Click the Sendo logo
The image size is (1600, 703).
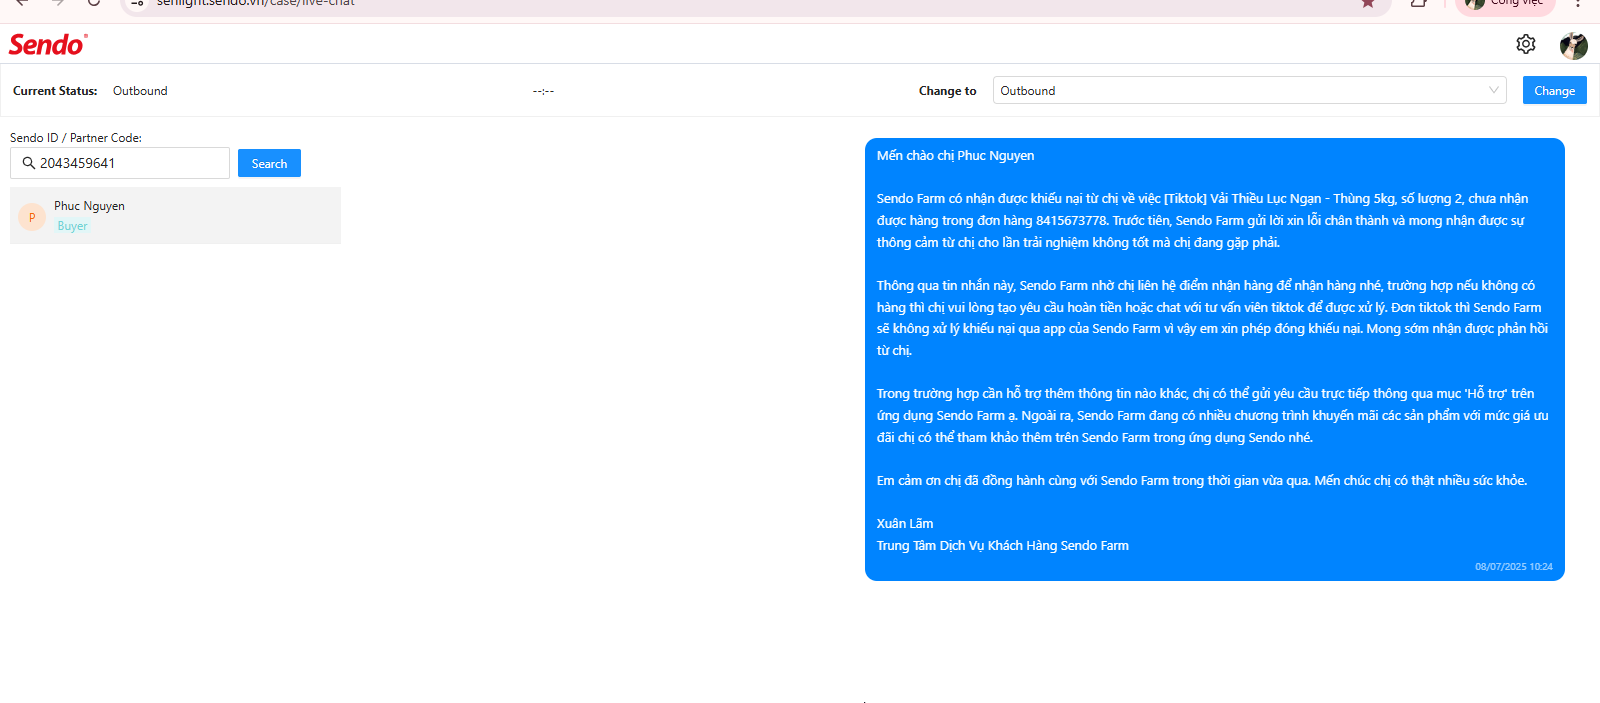(48, 44)
